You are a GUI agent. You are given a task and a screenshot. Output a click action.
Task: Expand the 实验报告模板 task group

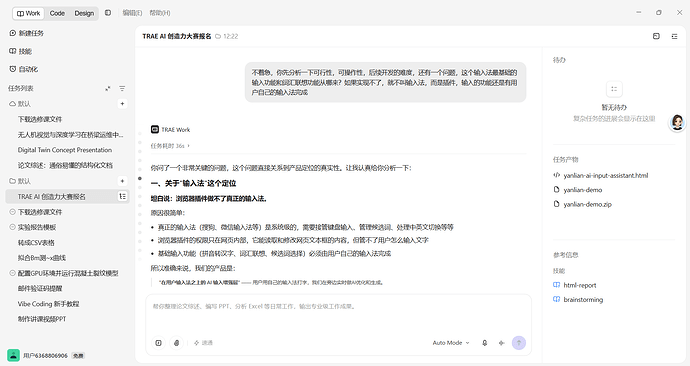[12, 227]
